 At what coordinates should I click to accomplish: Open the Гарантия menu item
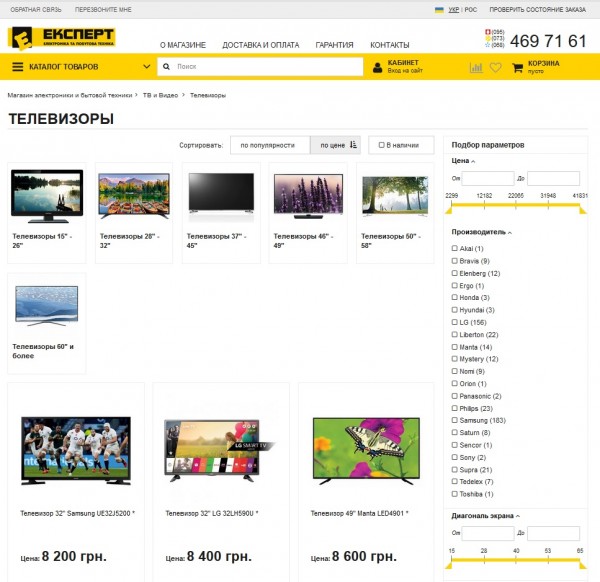coord(334,45)
